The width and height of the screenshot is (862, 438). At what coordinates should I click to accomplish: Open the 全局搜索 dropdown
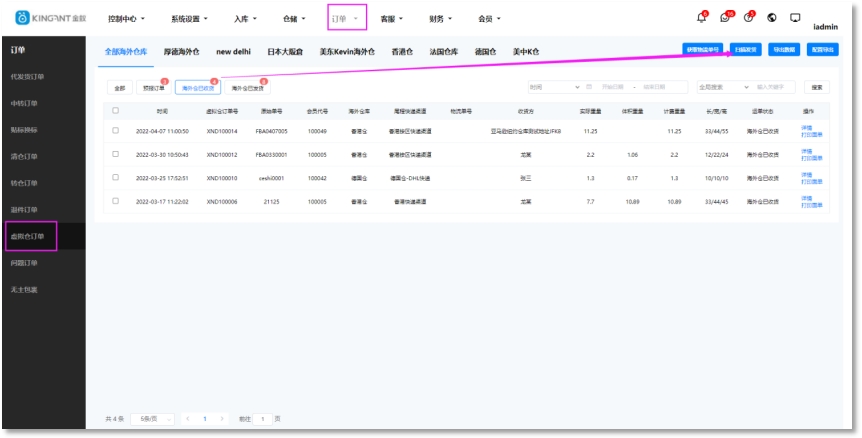pos(723,87)
